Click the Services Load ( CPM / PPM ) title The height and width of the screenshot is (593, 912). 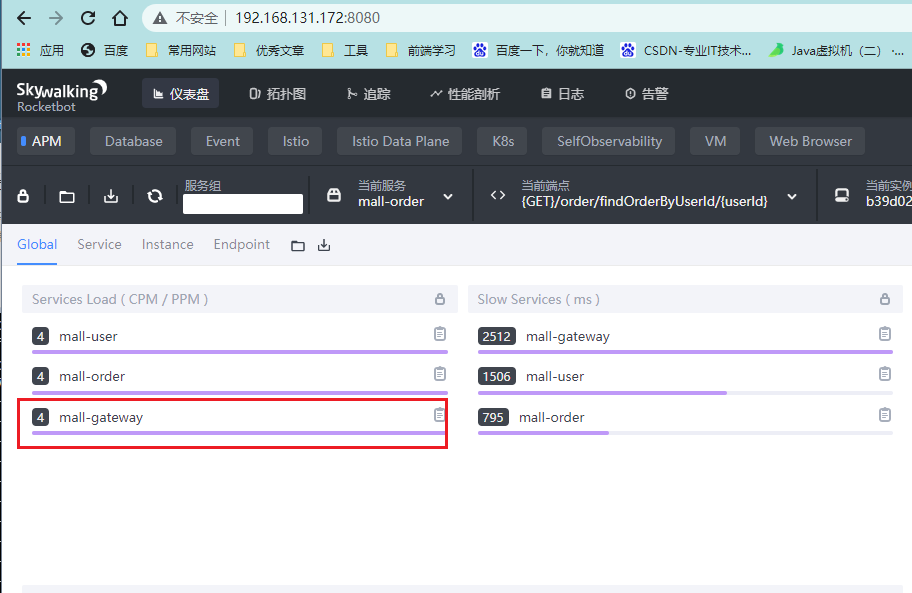pyautogui.click(x=120, y=299)
